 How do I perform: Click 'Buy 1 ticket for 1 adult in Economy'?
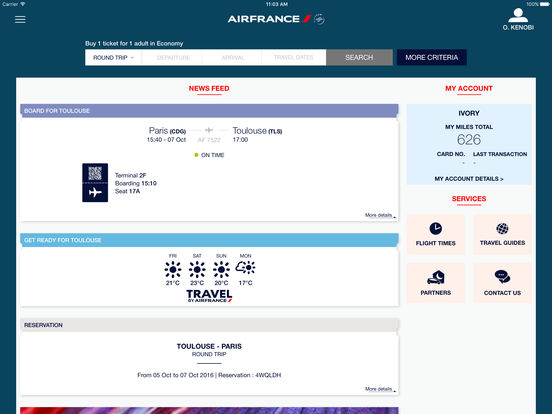click(134, 44)
